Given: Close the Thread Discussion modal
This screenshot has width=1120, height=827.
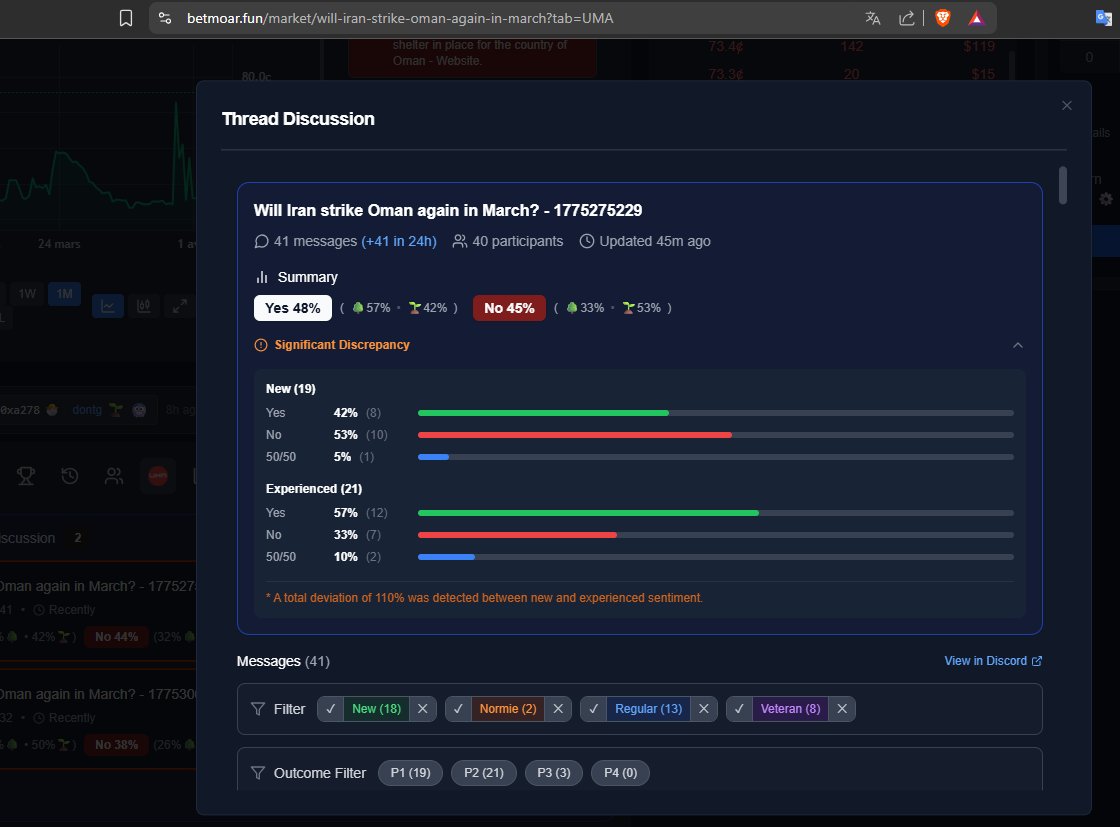Looking at the screenshot, I should (x=1066, y=106).
